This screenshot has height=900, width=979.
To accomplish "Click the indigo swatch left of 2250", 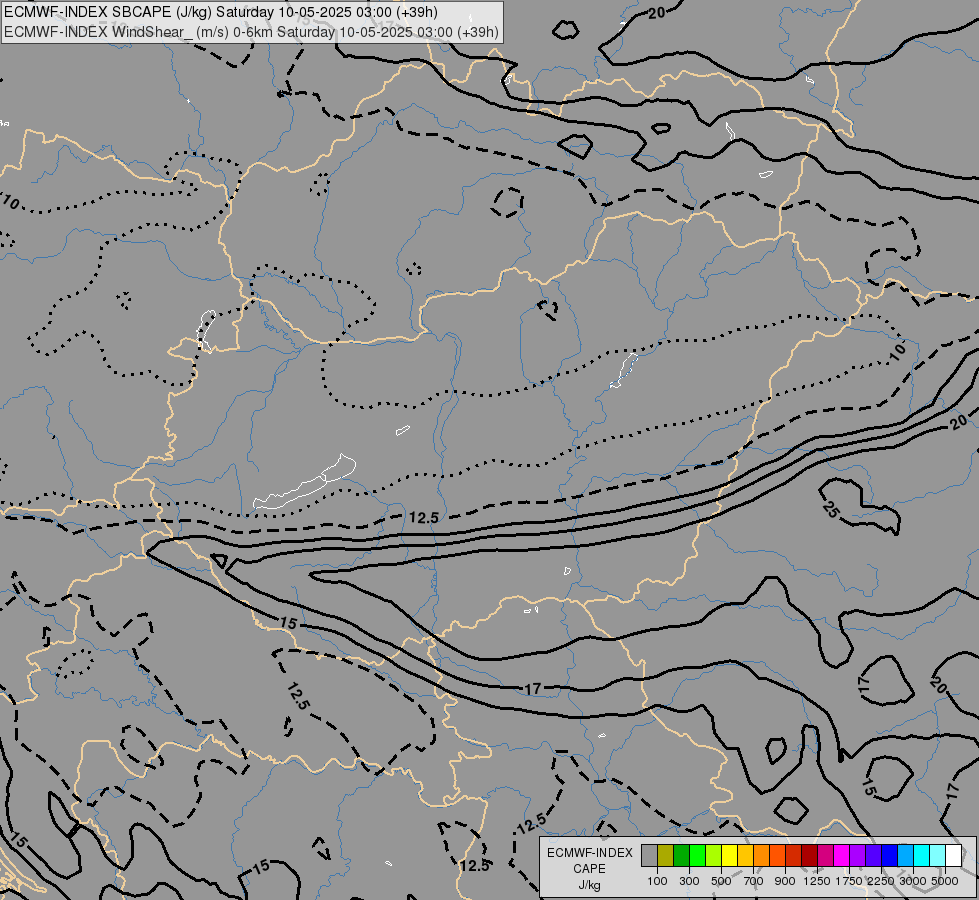I will 873,855.
